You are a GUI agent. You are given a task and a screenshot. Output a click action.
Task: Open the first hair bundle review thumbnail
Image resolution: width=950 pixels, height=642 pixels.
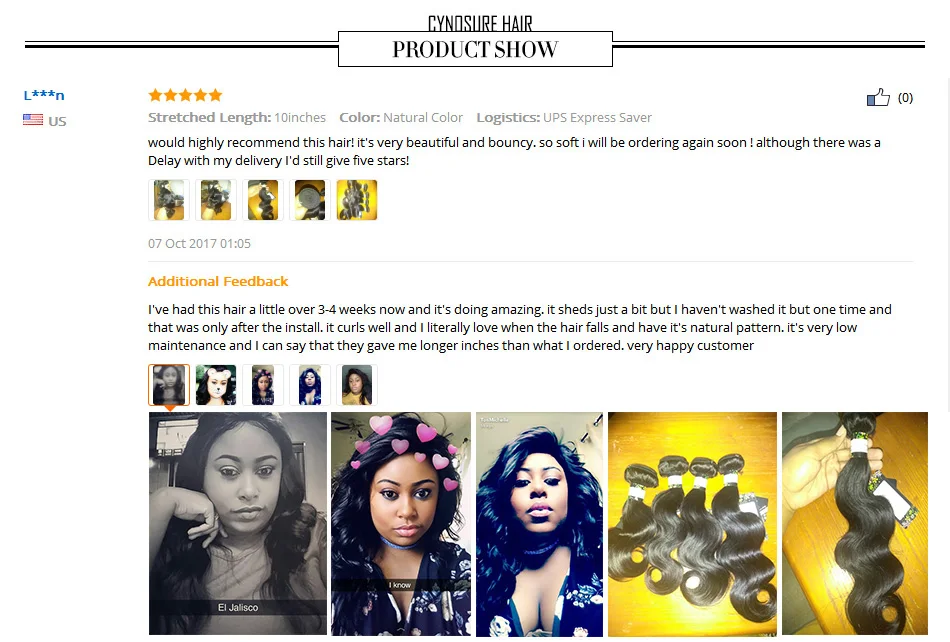169,200
